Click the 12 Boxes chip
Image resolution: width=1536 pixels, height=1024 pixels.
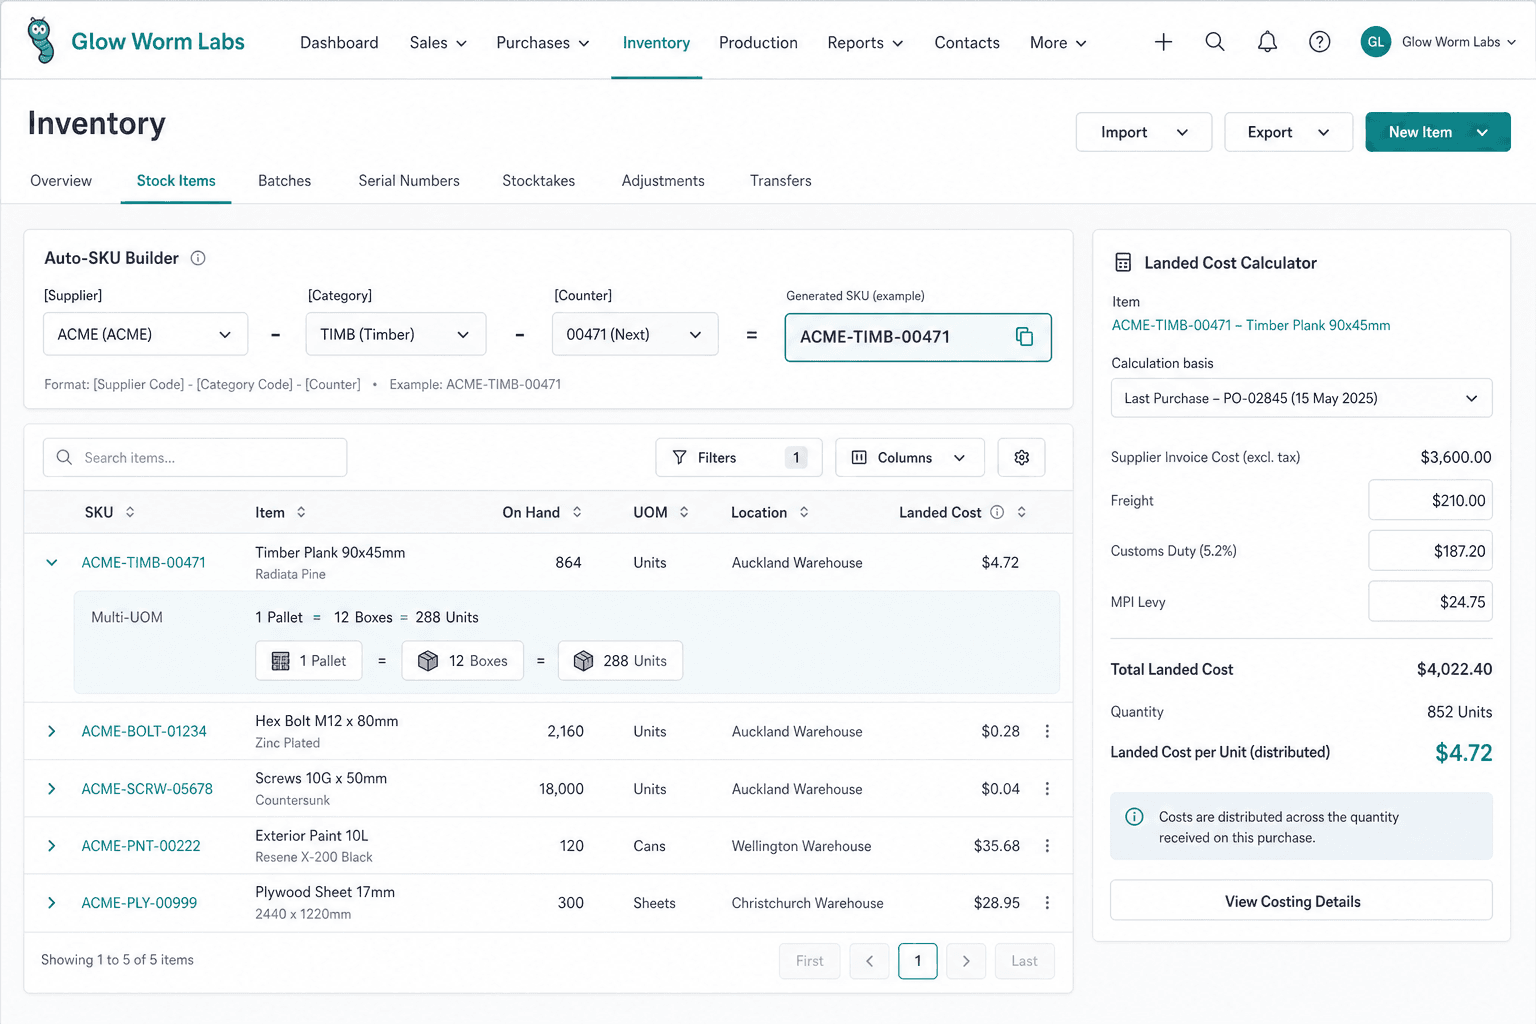point(462,661)
